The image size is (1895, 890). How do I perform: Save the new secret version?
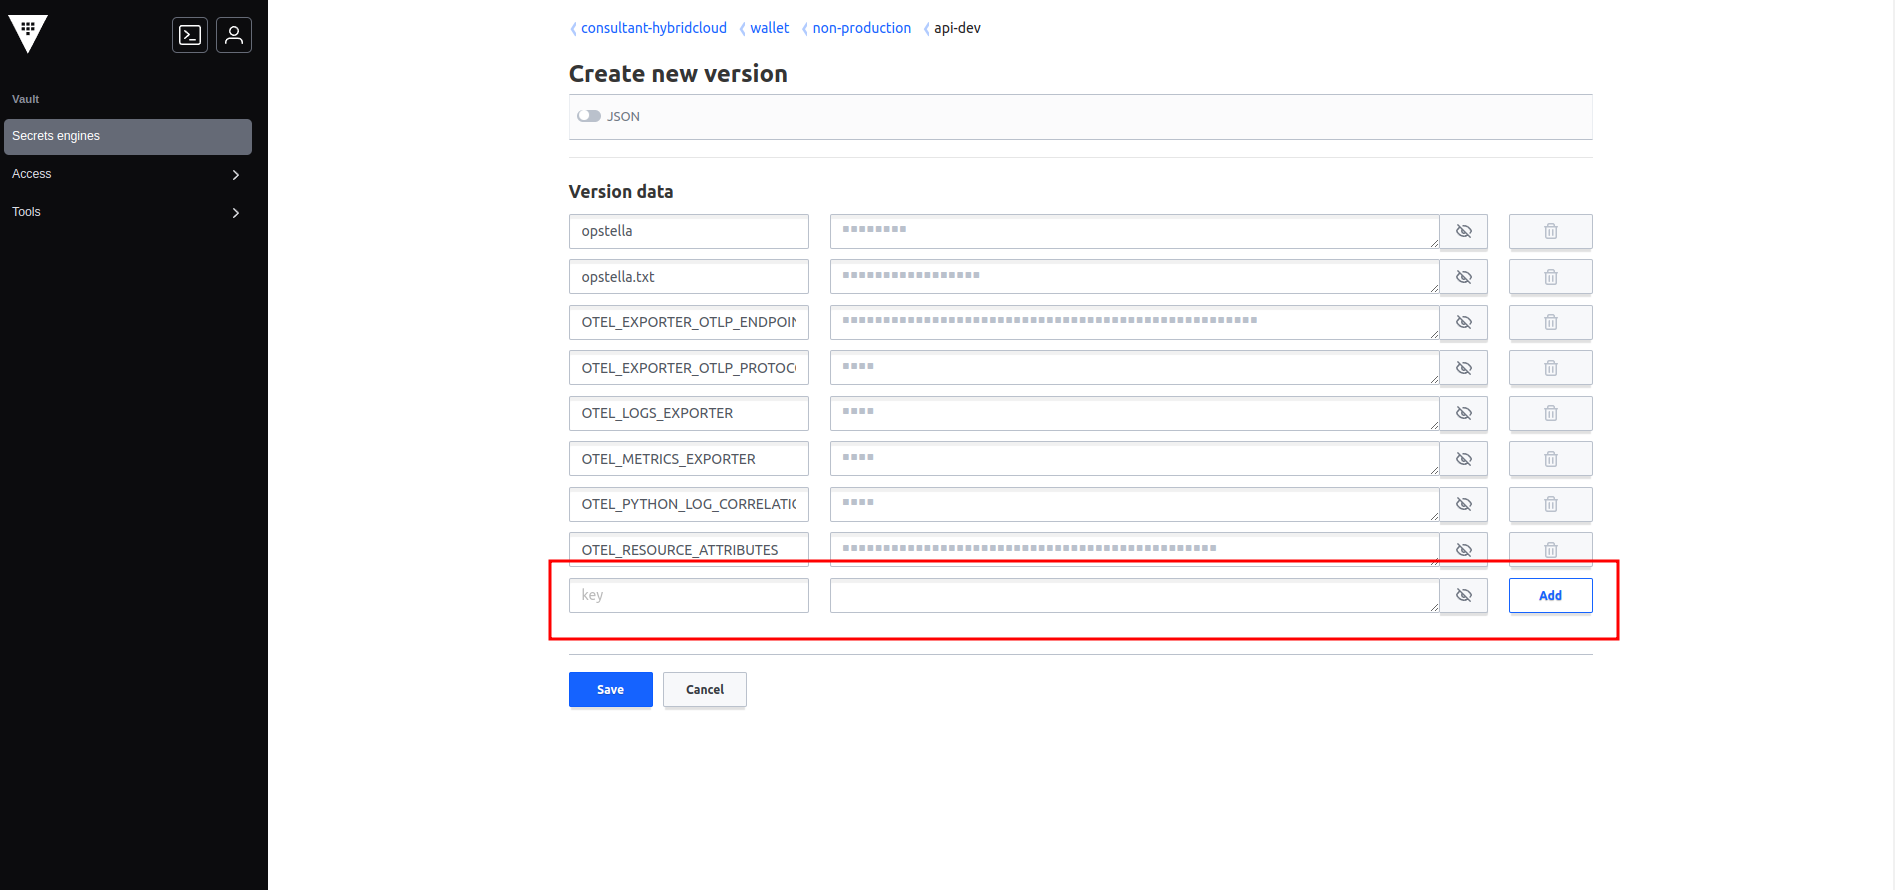[610, 689]
